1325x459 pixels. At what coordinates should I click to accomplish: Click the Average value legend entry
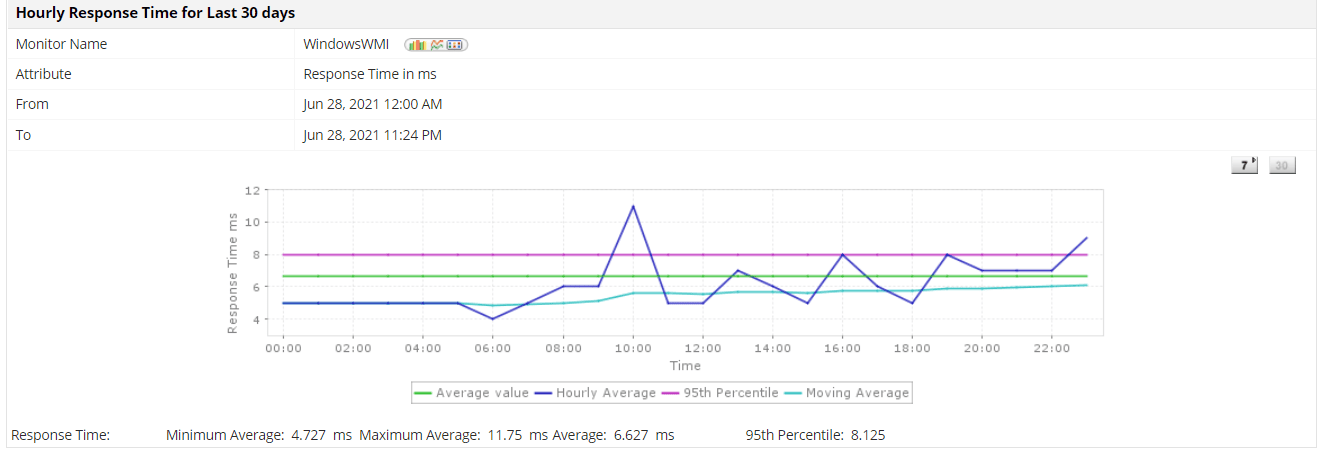[x=482, y=393]
